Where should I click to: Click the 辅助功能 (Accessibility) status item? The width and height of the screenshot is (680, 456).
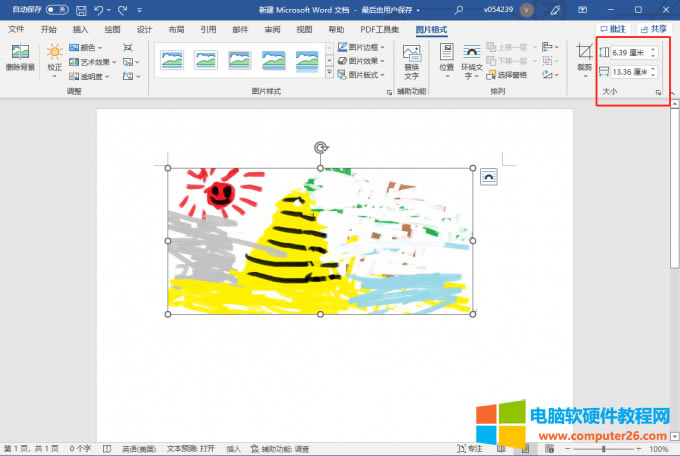click(280, 449)
